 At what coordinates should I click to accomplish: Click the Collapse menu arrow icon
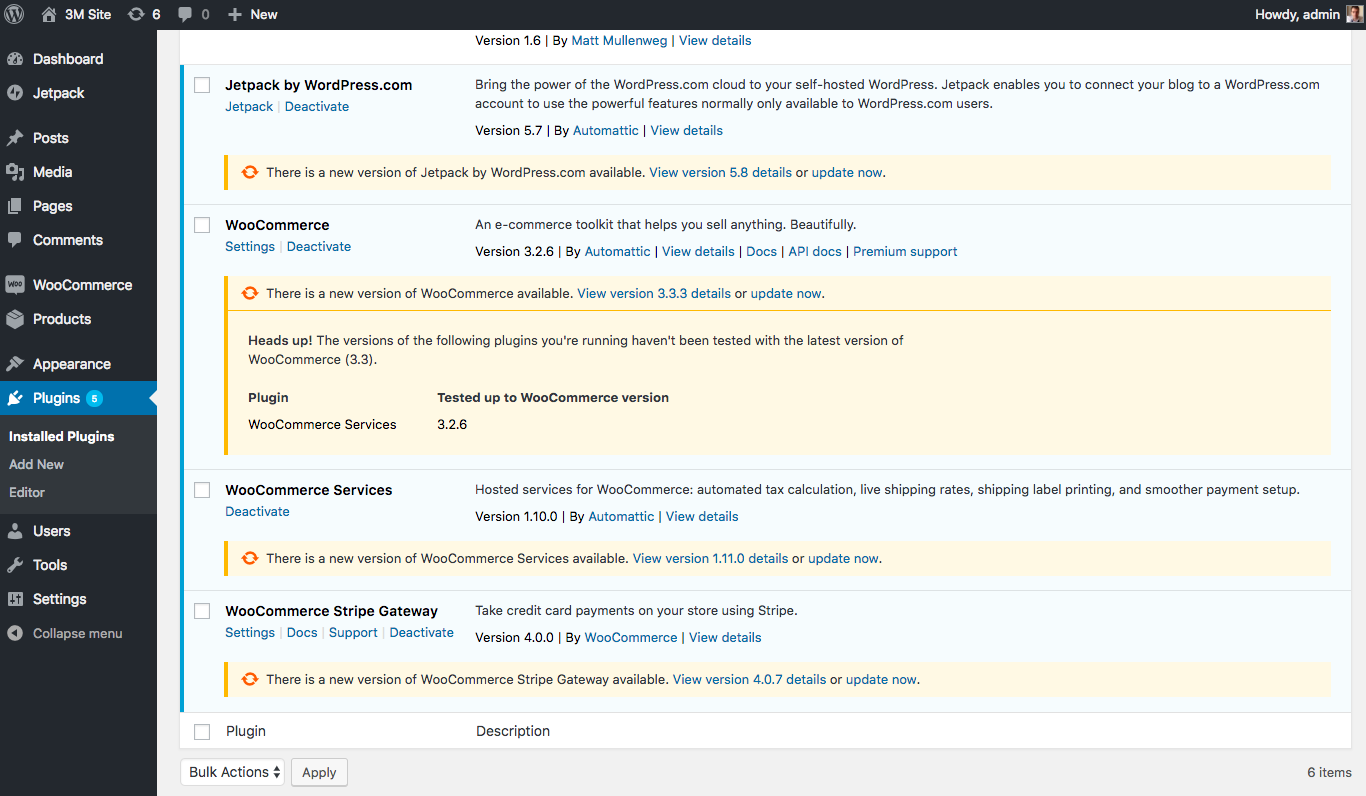click(x=15, y=633)
